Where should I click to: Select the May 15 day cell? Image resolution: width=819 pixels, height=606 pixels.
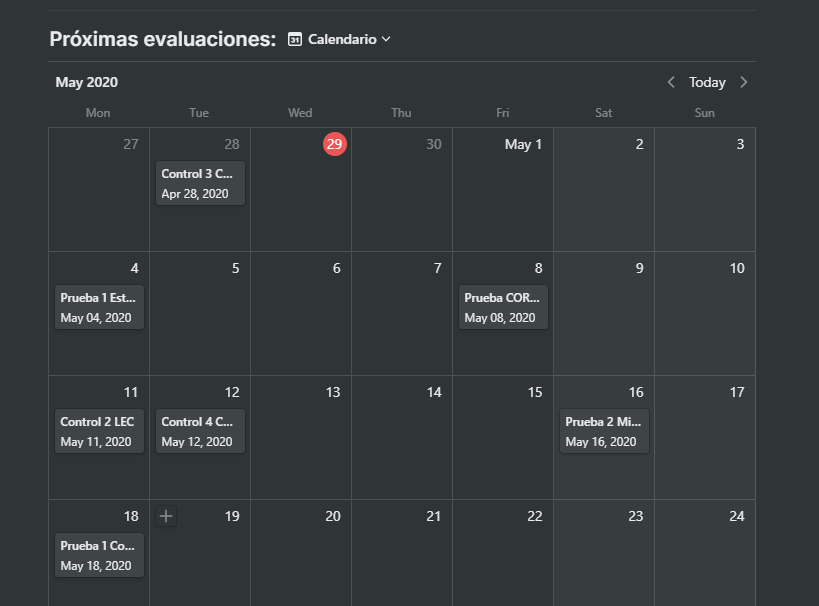pos(502,440)
